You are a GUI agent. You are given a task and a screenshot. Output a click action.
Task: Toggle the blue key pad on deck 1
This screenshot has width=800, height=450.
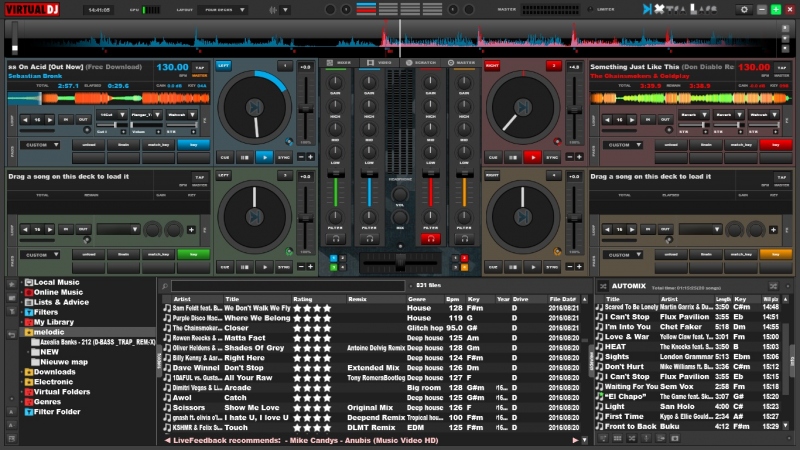tap(193, 145)
